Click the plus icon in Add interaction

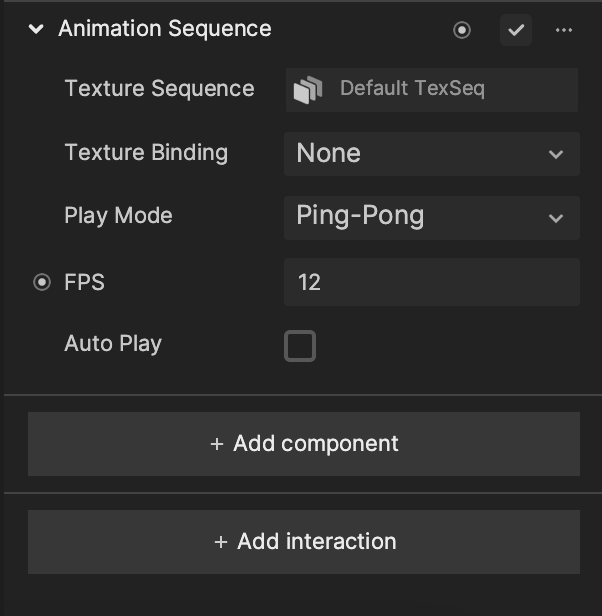[221, 542]
